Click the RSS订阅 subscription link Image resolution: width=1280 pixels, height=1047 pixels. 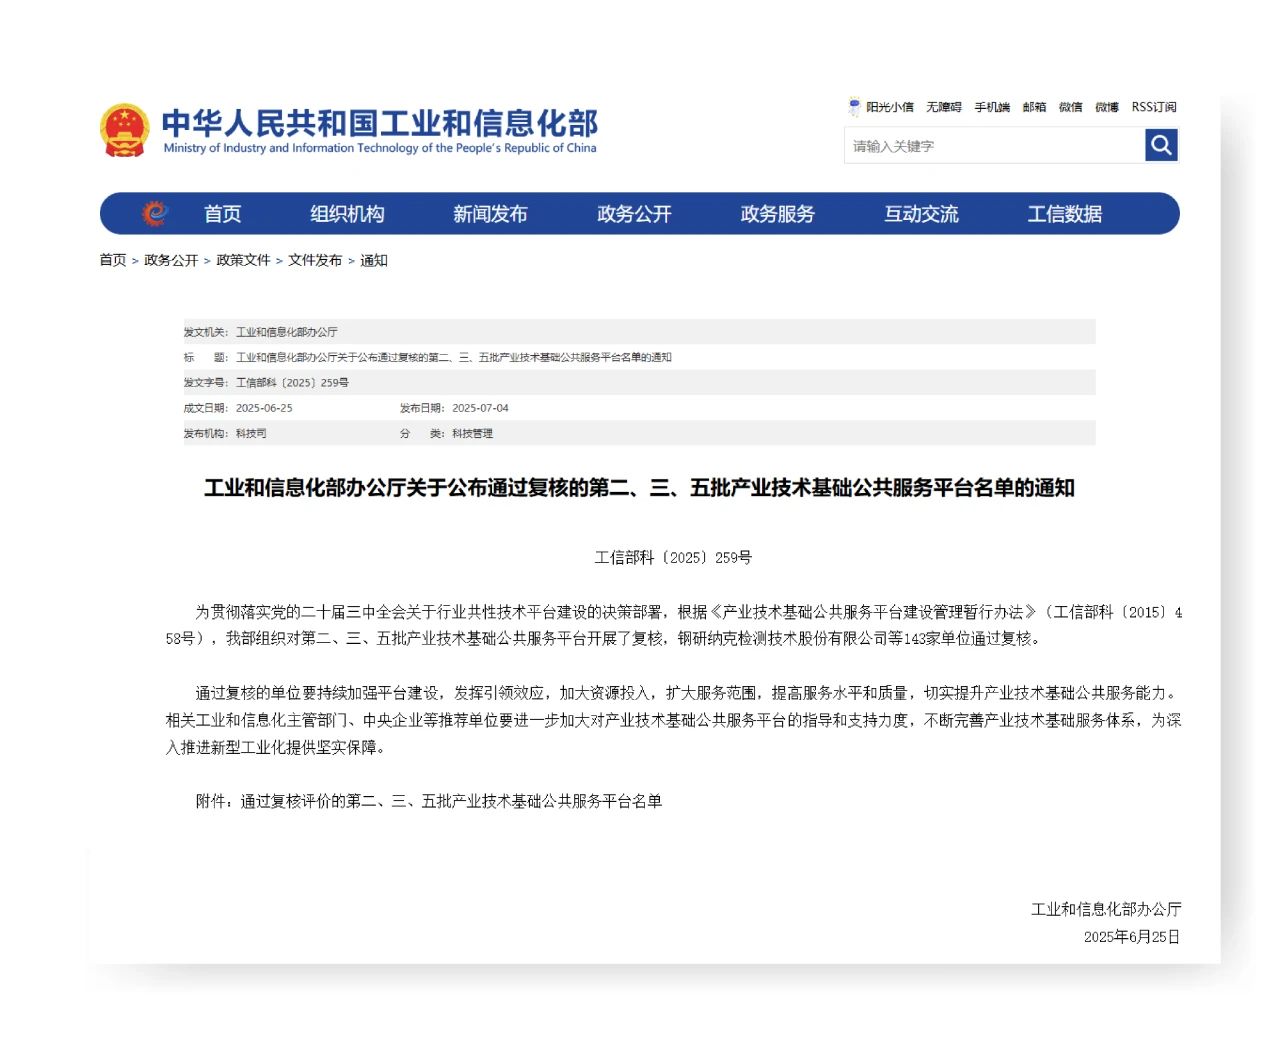[x=1154, y=107]
